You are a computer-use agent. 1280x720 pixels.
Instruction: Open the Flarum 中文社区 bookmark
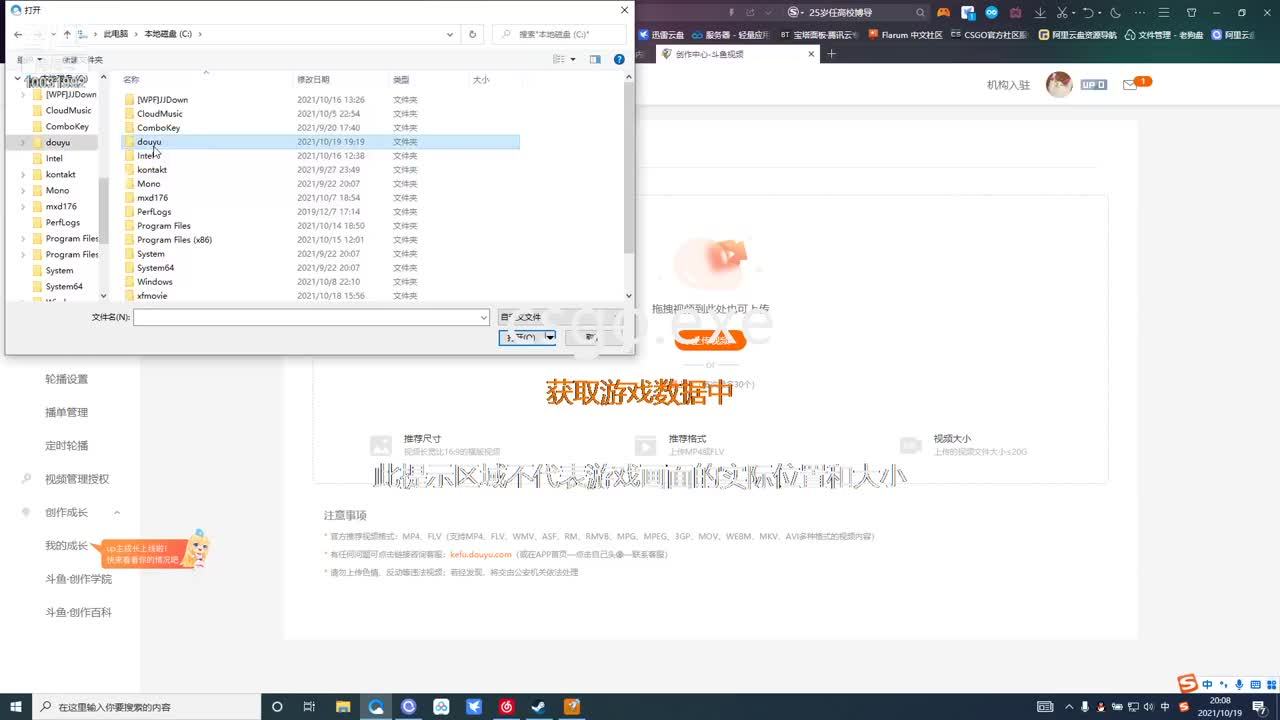[905, 35]
